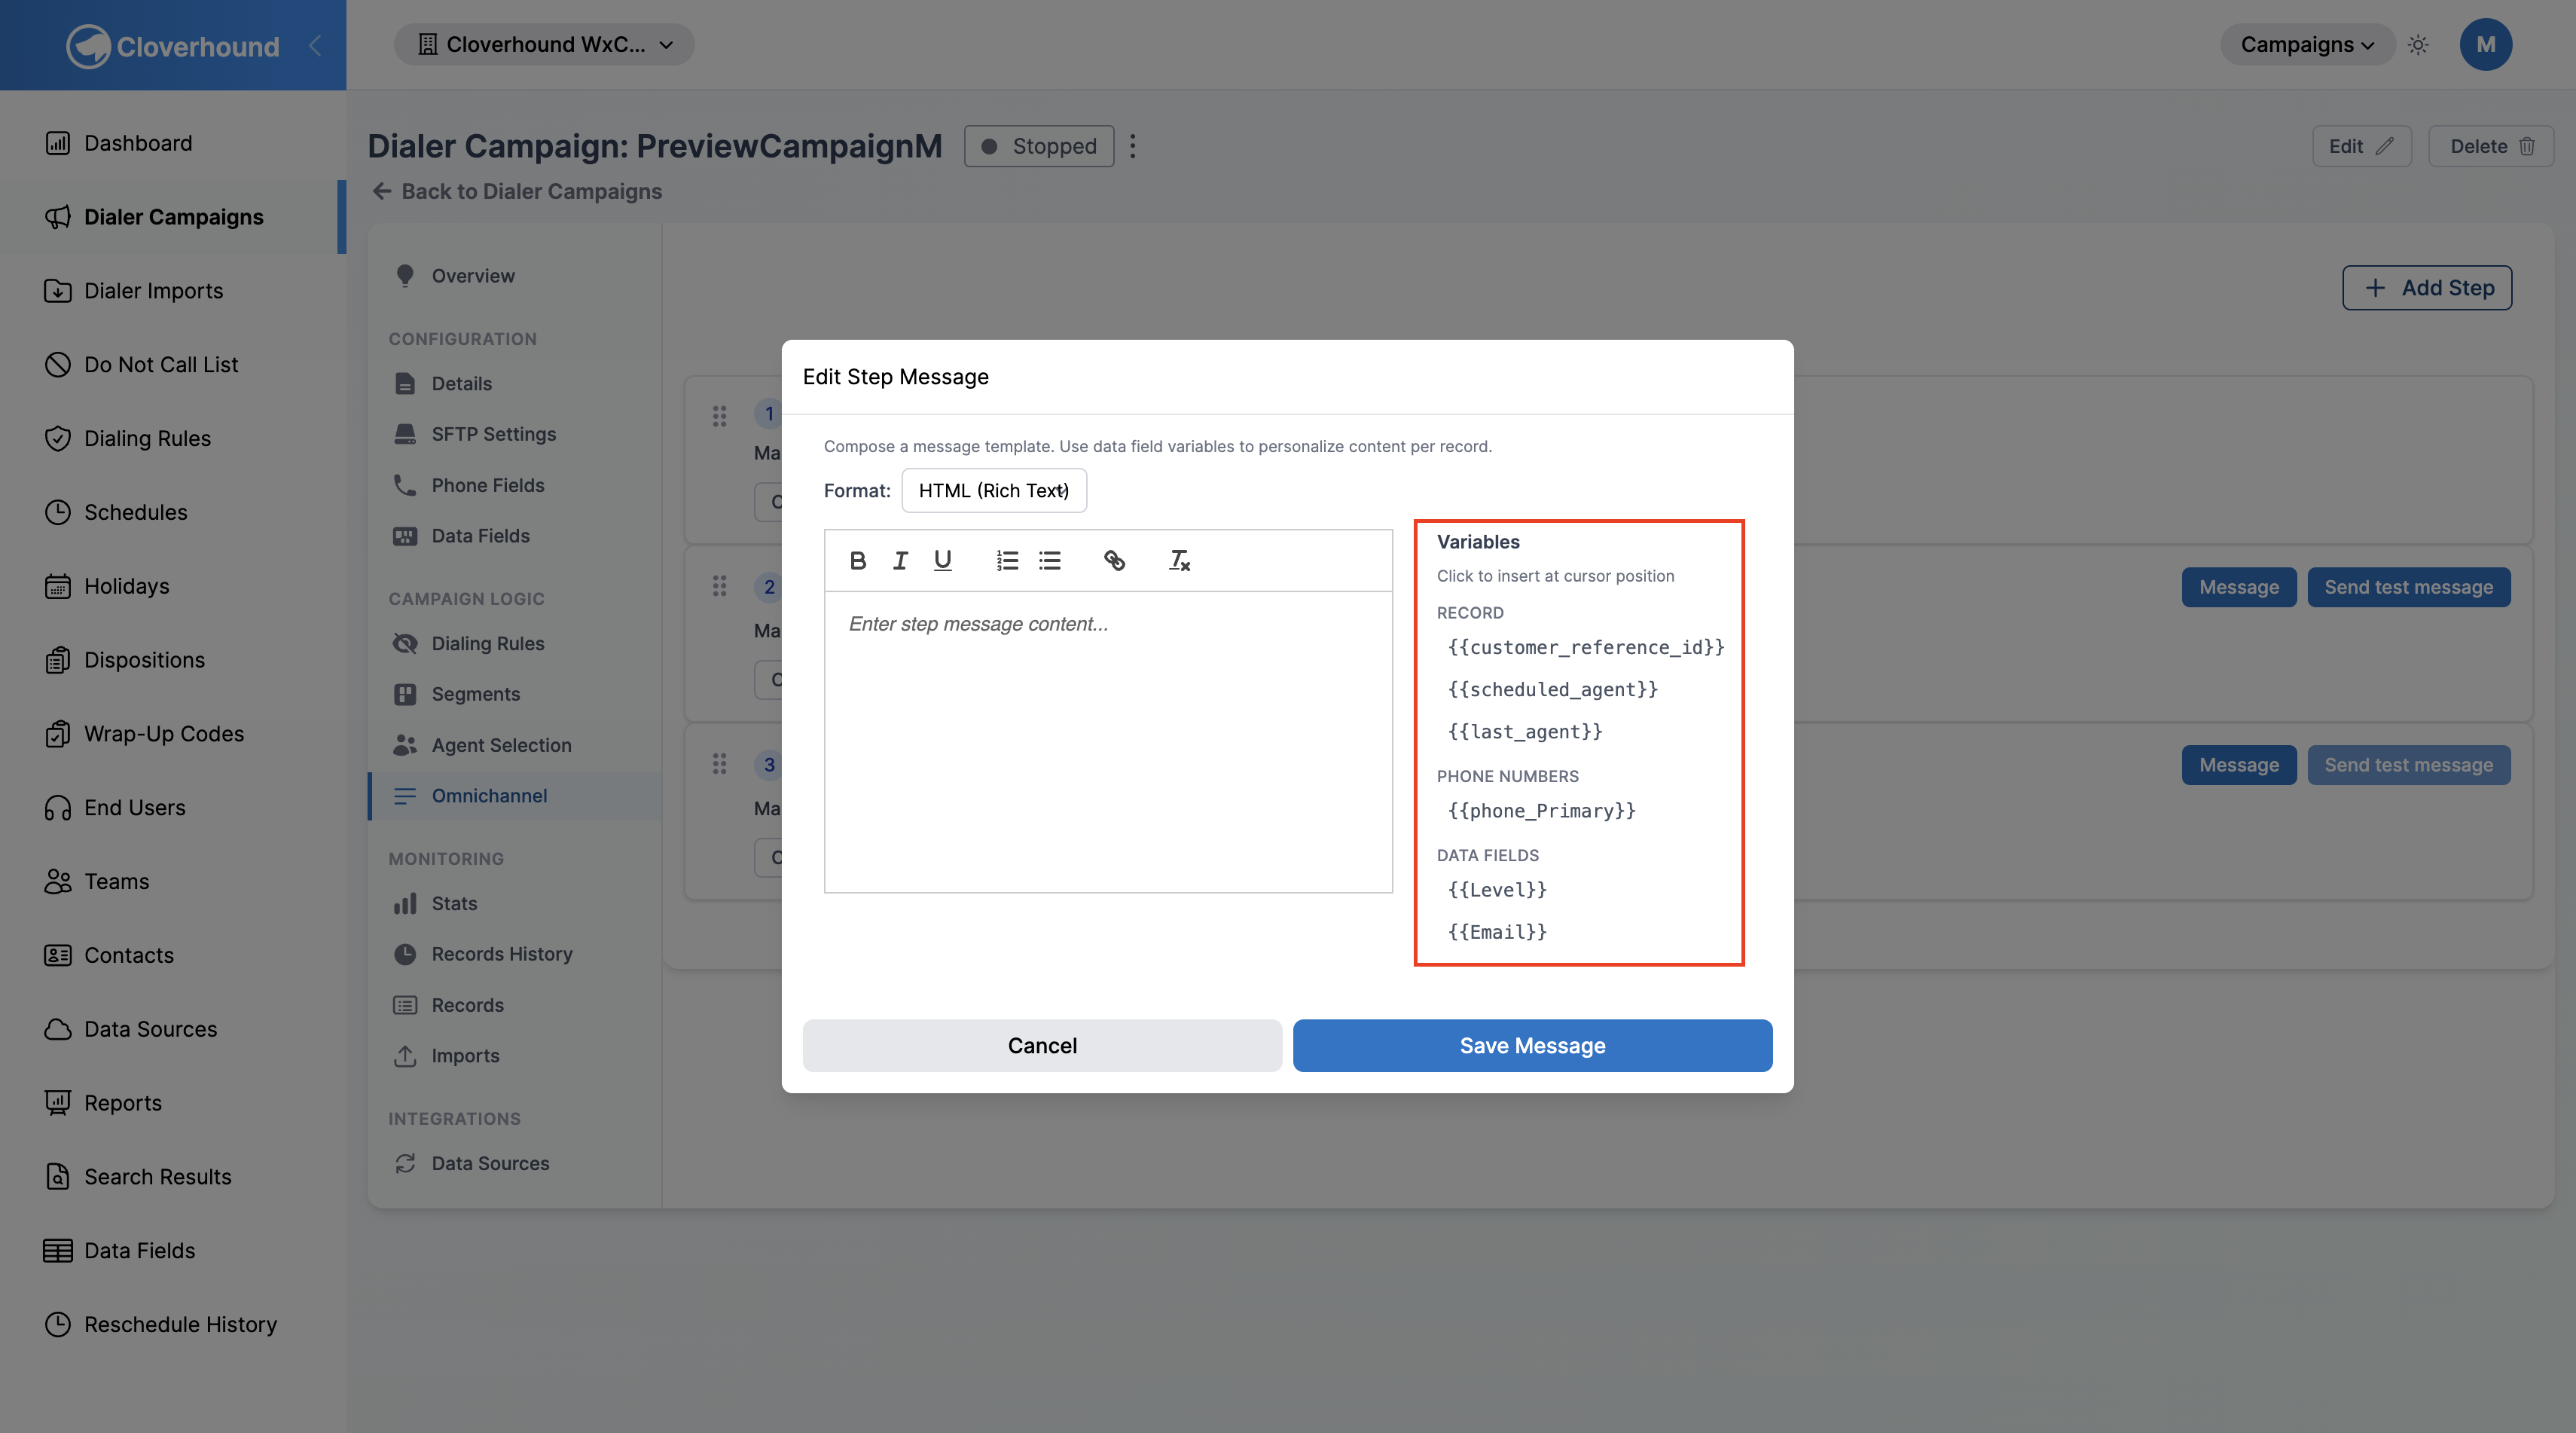This screenshot has width=2576, height=1433.
Task: Insert the {{customer_reference_id}} variable
Action: click(x=1586, y=648)
